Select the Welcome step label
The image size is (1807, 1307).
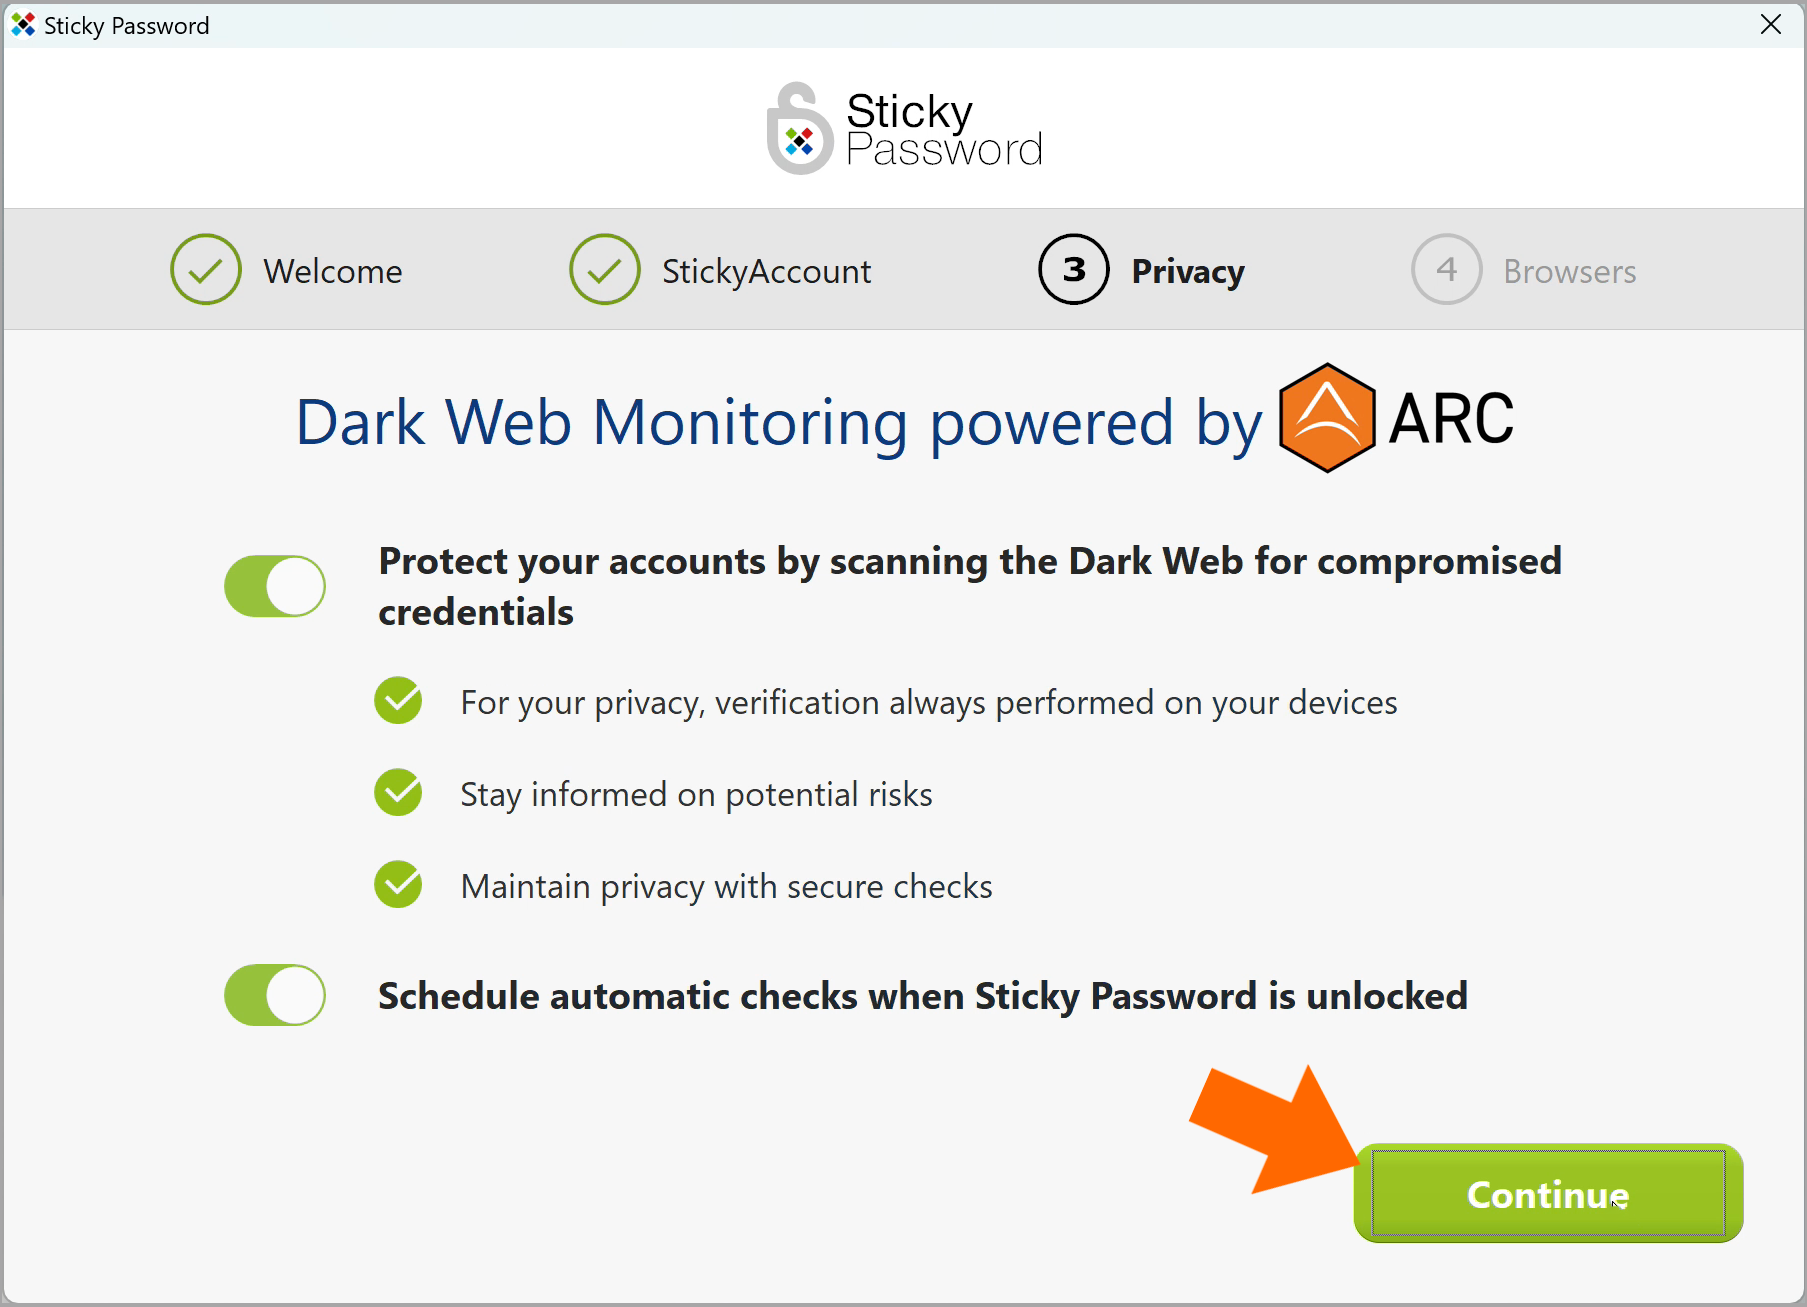tap(333, 271)
